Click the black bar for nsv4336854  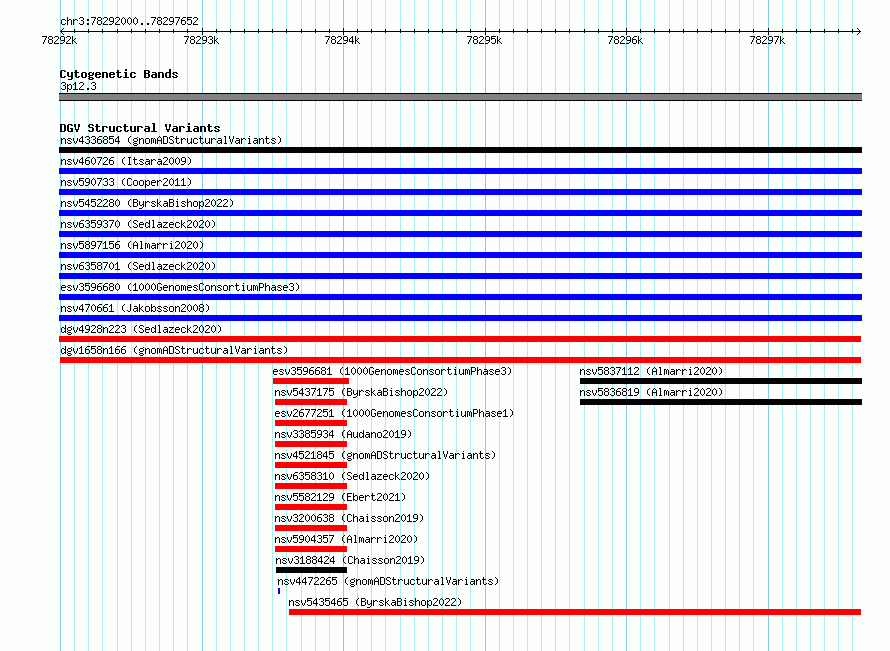pos(460,150)
